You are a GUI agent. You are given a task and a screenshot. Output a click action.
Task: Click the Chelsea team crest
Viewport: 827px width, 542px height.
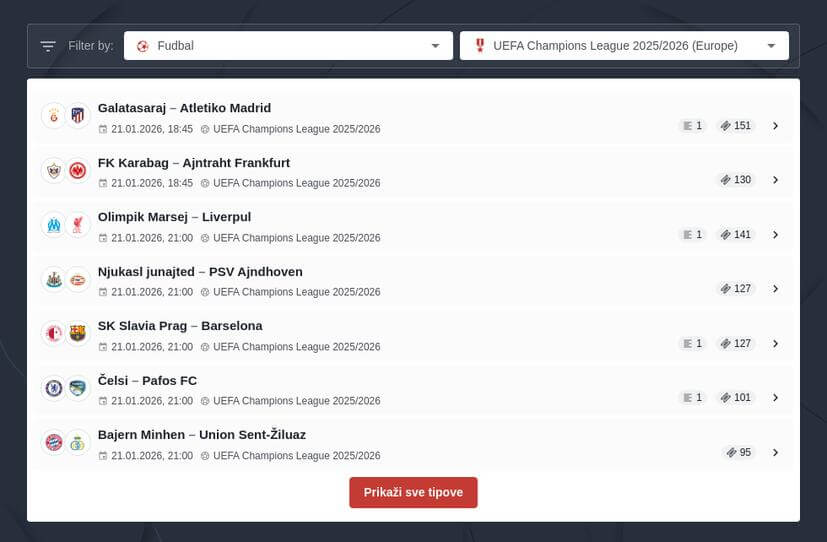(x=54, y=388)
